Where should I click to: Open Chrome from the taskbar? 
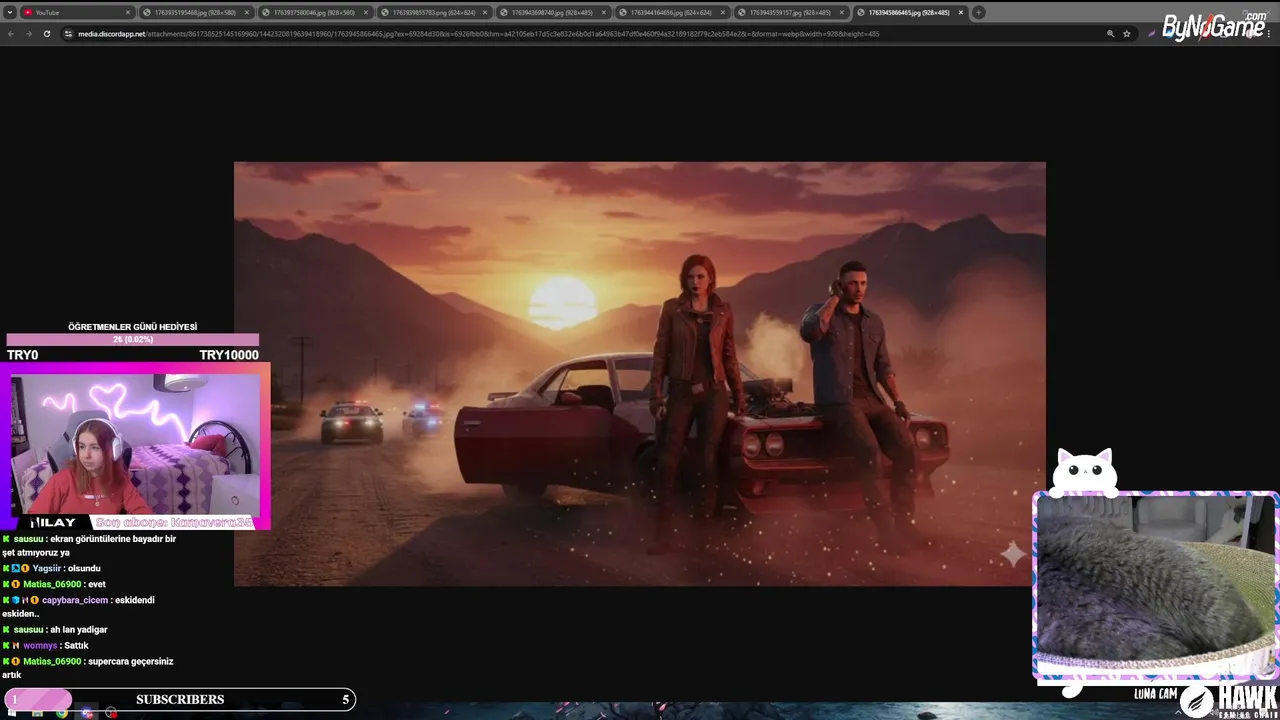click(62, 713)
